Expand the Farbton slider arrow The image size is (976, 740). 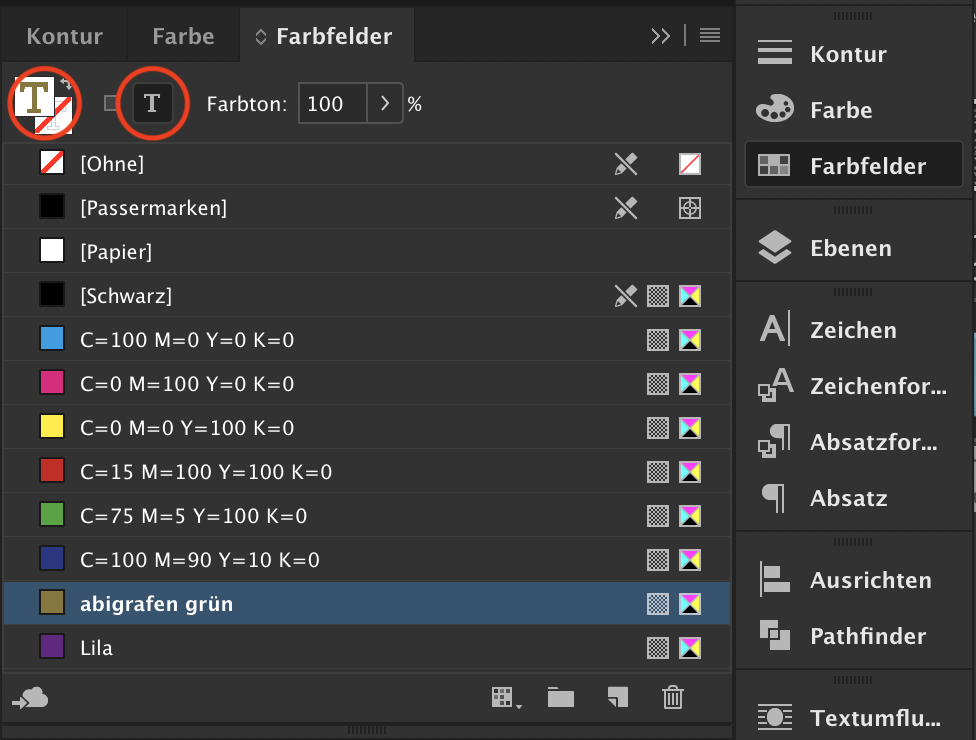click(385, 103)
